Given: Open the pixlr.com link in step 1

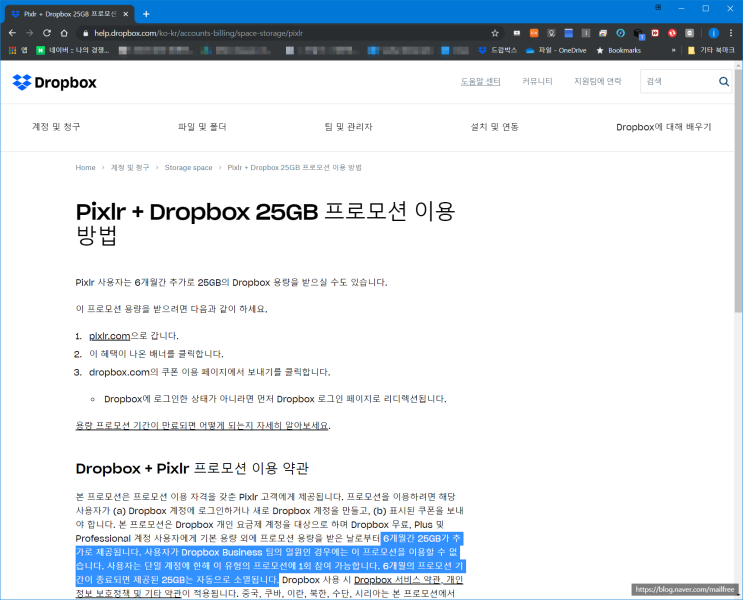Looking at the screenshot, I should point(109,336).
